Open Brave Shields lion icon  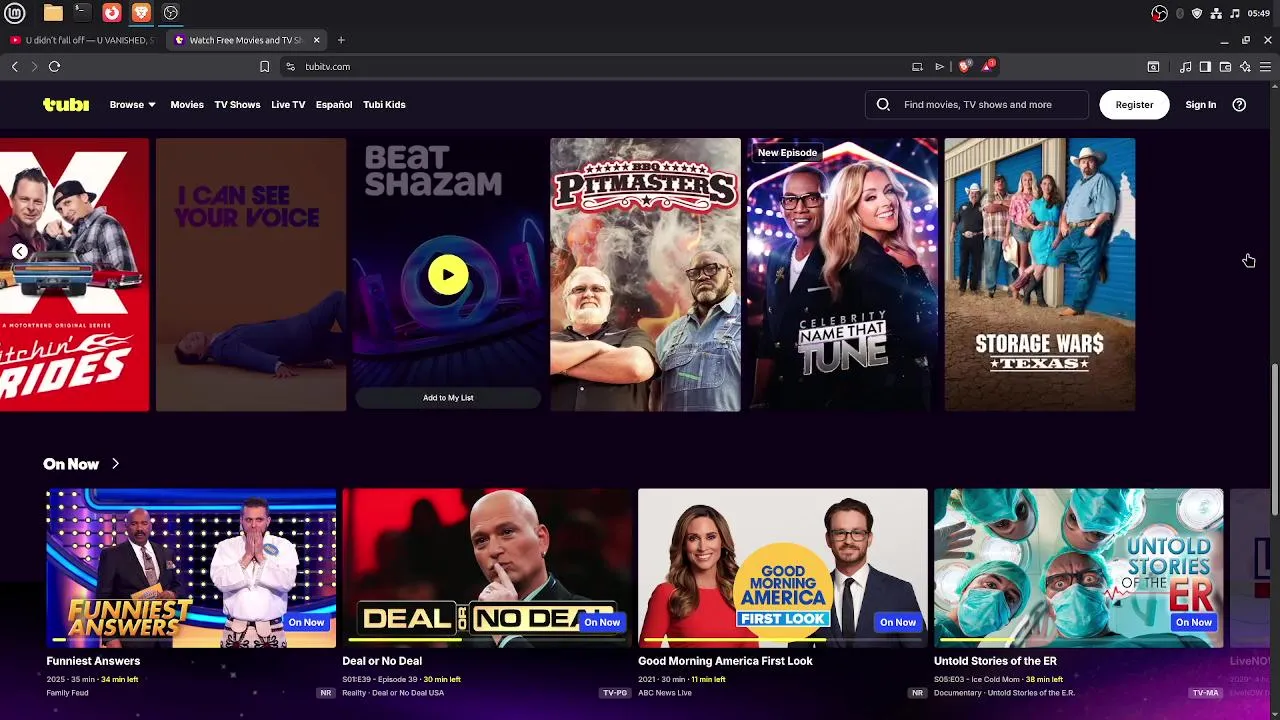(x=965, y=66)
